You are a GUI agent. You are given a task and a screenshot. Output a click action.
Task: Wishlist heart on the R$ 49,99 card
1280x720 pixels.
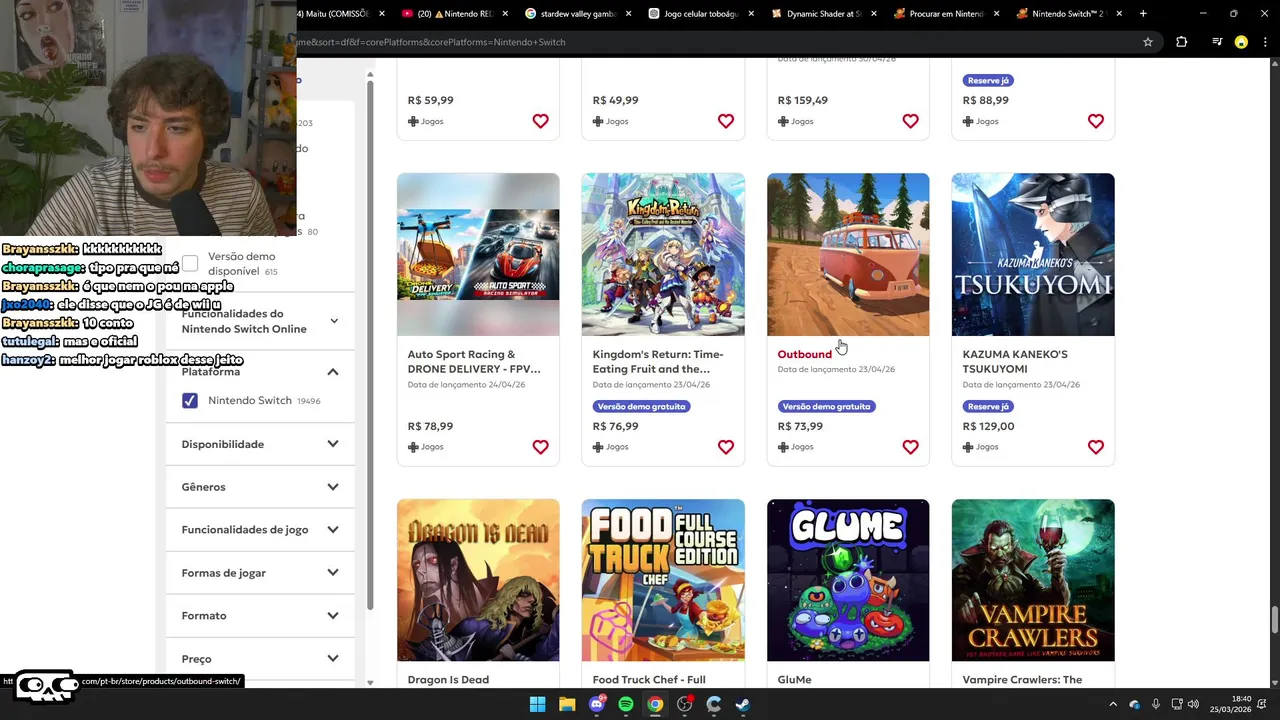[725, 121]
